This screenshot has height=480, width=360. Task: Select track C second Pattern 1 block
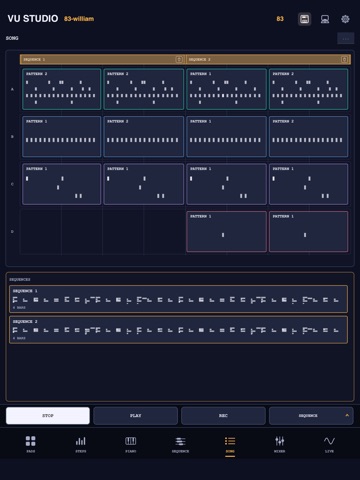(144, 184)
